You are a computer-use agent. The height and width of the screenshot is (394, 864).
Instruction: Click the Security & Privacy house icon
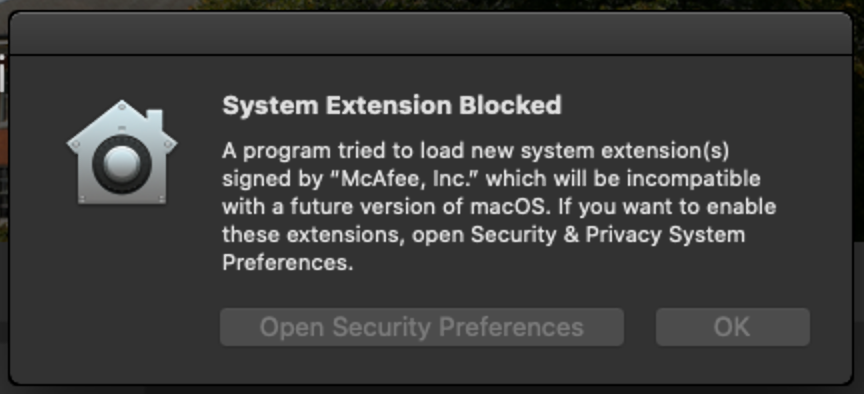122,152
